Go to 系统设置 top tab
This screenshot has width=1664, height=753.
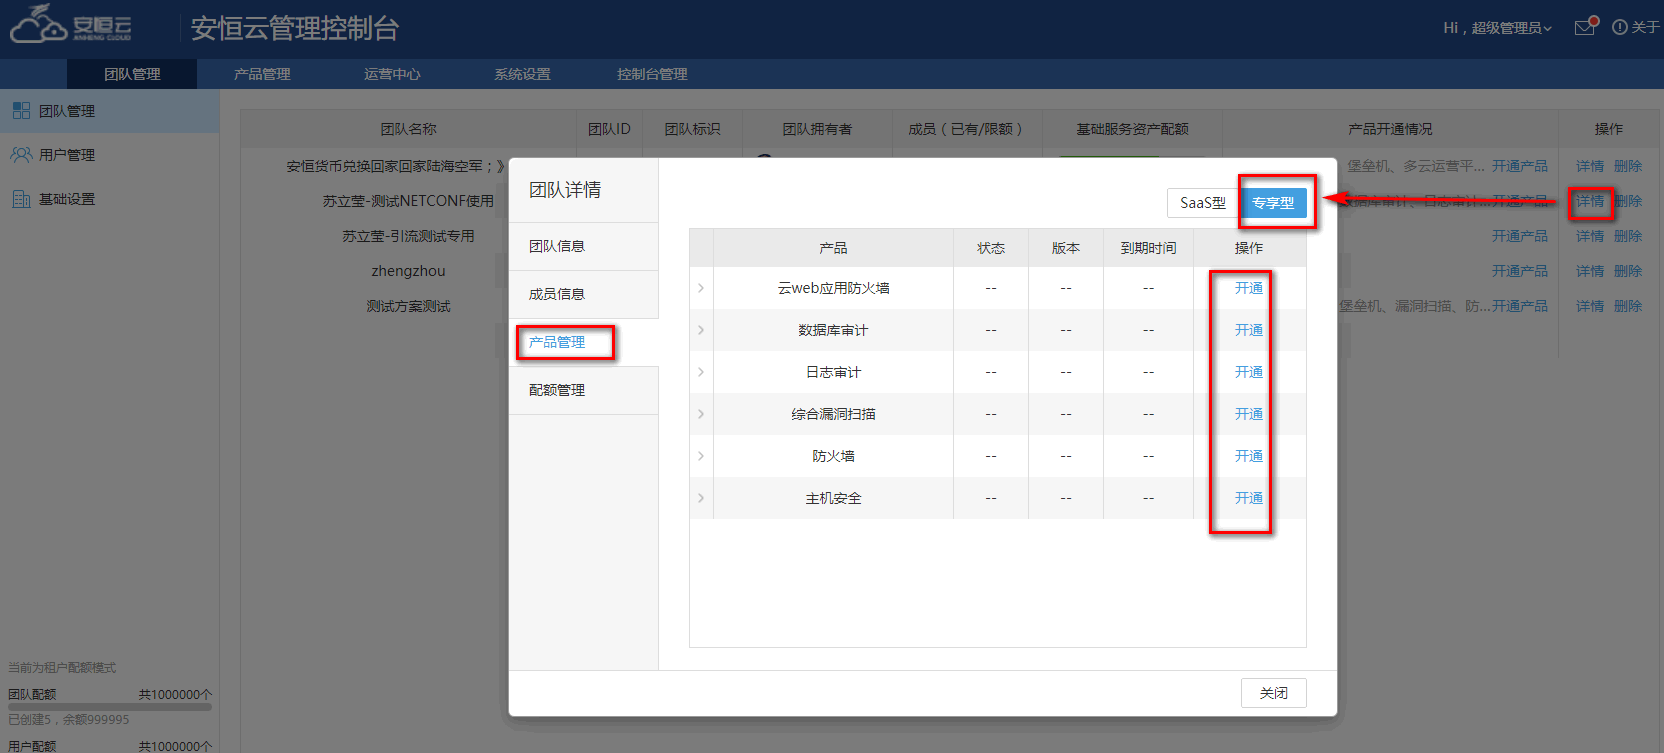[x=522, y=74]
